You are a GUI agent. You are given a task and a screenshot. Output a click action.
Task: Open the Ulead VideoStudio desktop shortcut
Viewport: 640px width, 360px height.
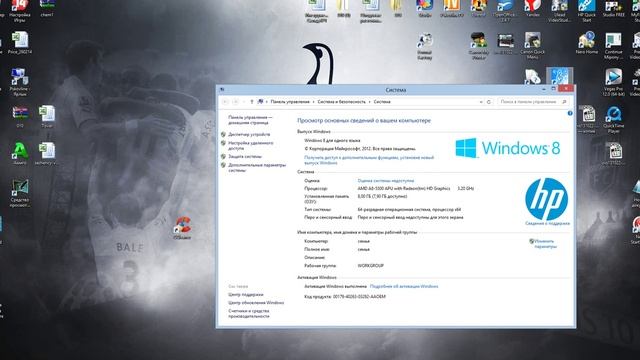[560, 11]
